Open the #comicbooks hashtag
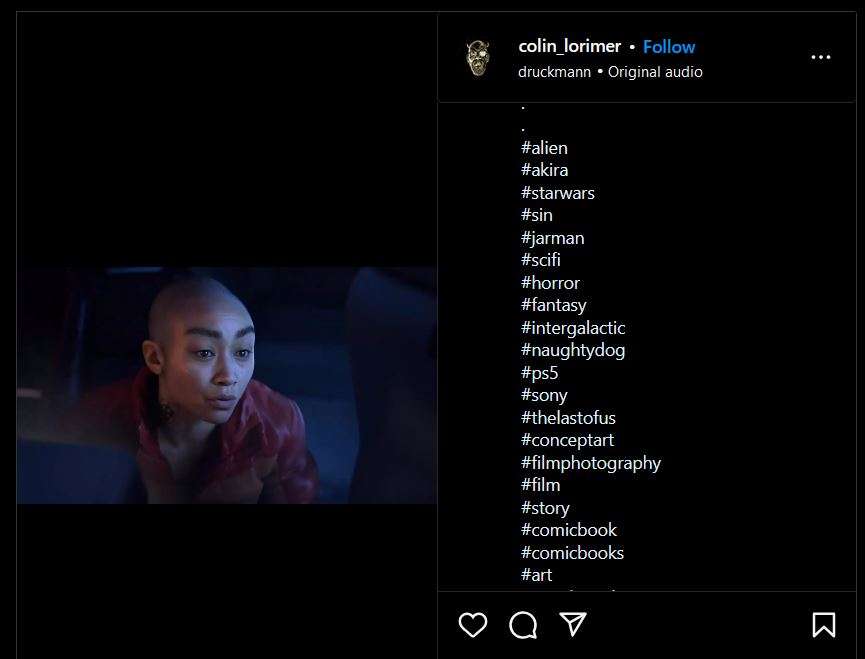 572,553
